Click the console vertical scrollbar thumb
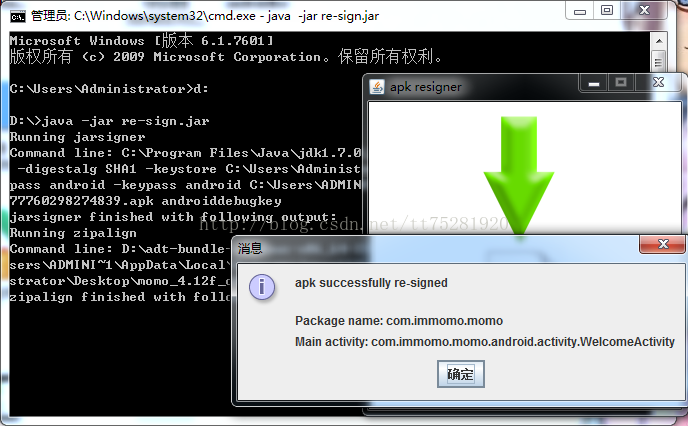Image resolution: width=688 pixels, height=426 pixels. [659, 61]
